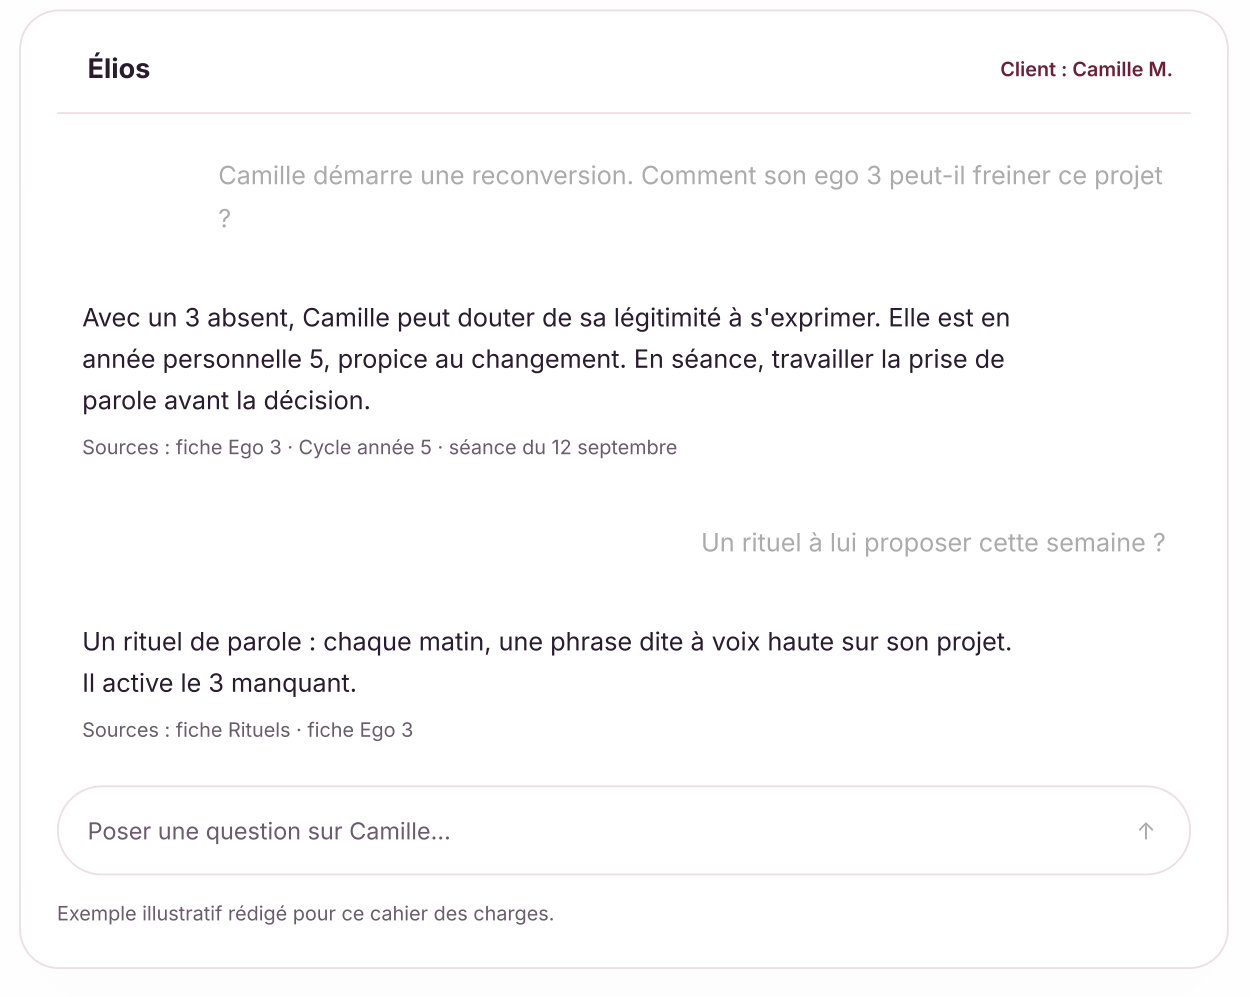The width and height of the screenshot is (1250, 997).
Task: Focus the 'Poser une question sur Camille' field
Action: tap(624, 831)
